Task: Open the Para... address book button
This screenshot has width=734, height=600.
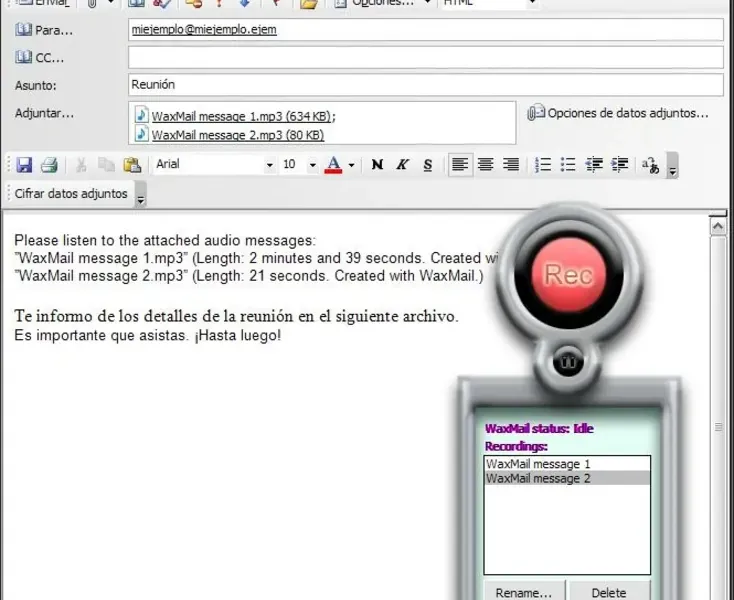Action: (44, 30)
